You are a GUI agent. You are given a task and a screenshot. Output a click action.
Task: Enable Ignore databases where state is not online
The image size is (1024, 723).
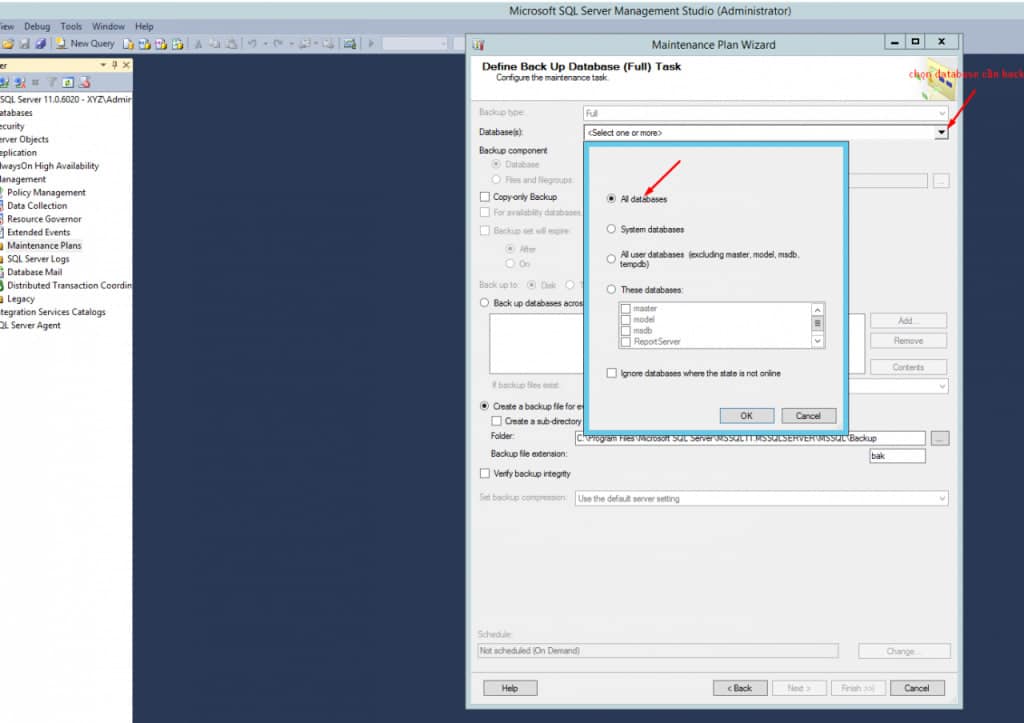pos(611,373)
